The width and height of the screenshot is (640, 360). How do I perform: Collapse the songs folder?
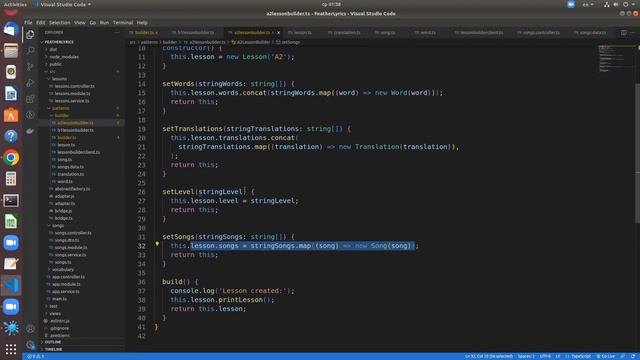click(58, 225)
